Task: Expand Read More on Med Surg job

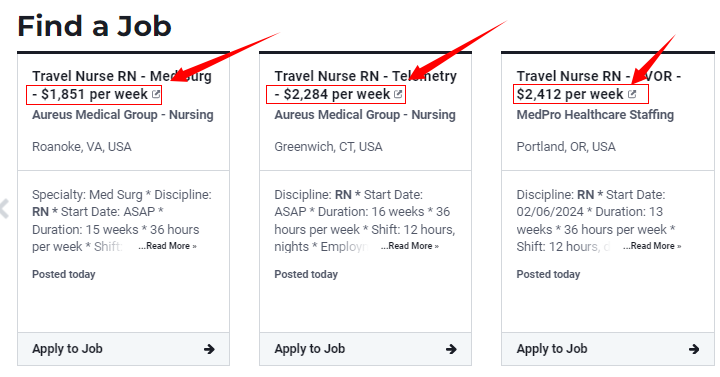Action: coord(168,246)
